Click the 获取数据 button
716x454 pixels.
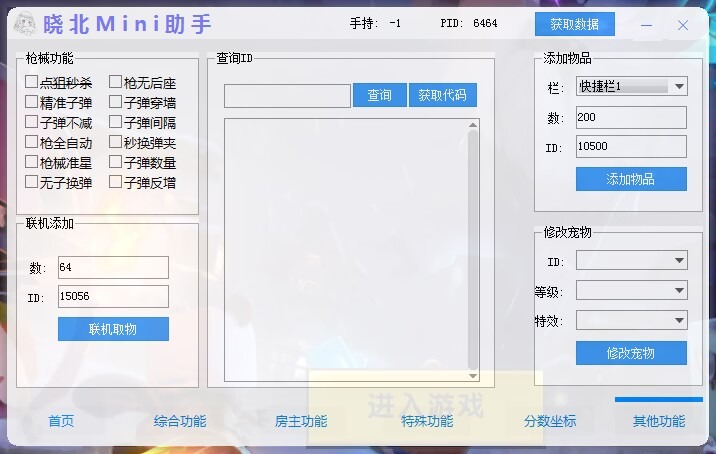click(575, 24)
